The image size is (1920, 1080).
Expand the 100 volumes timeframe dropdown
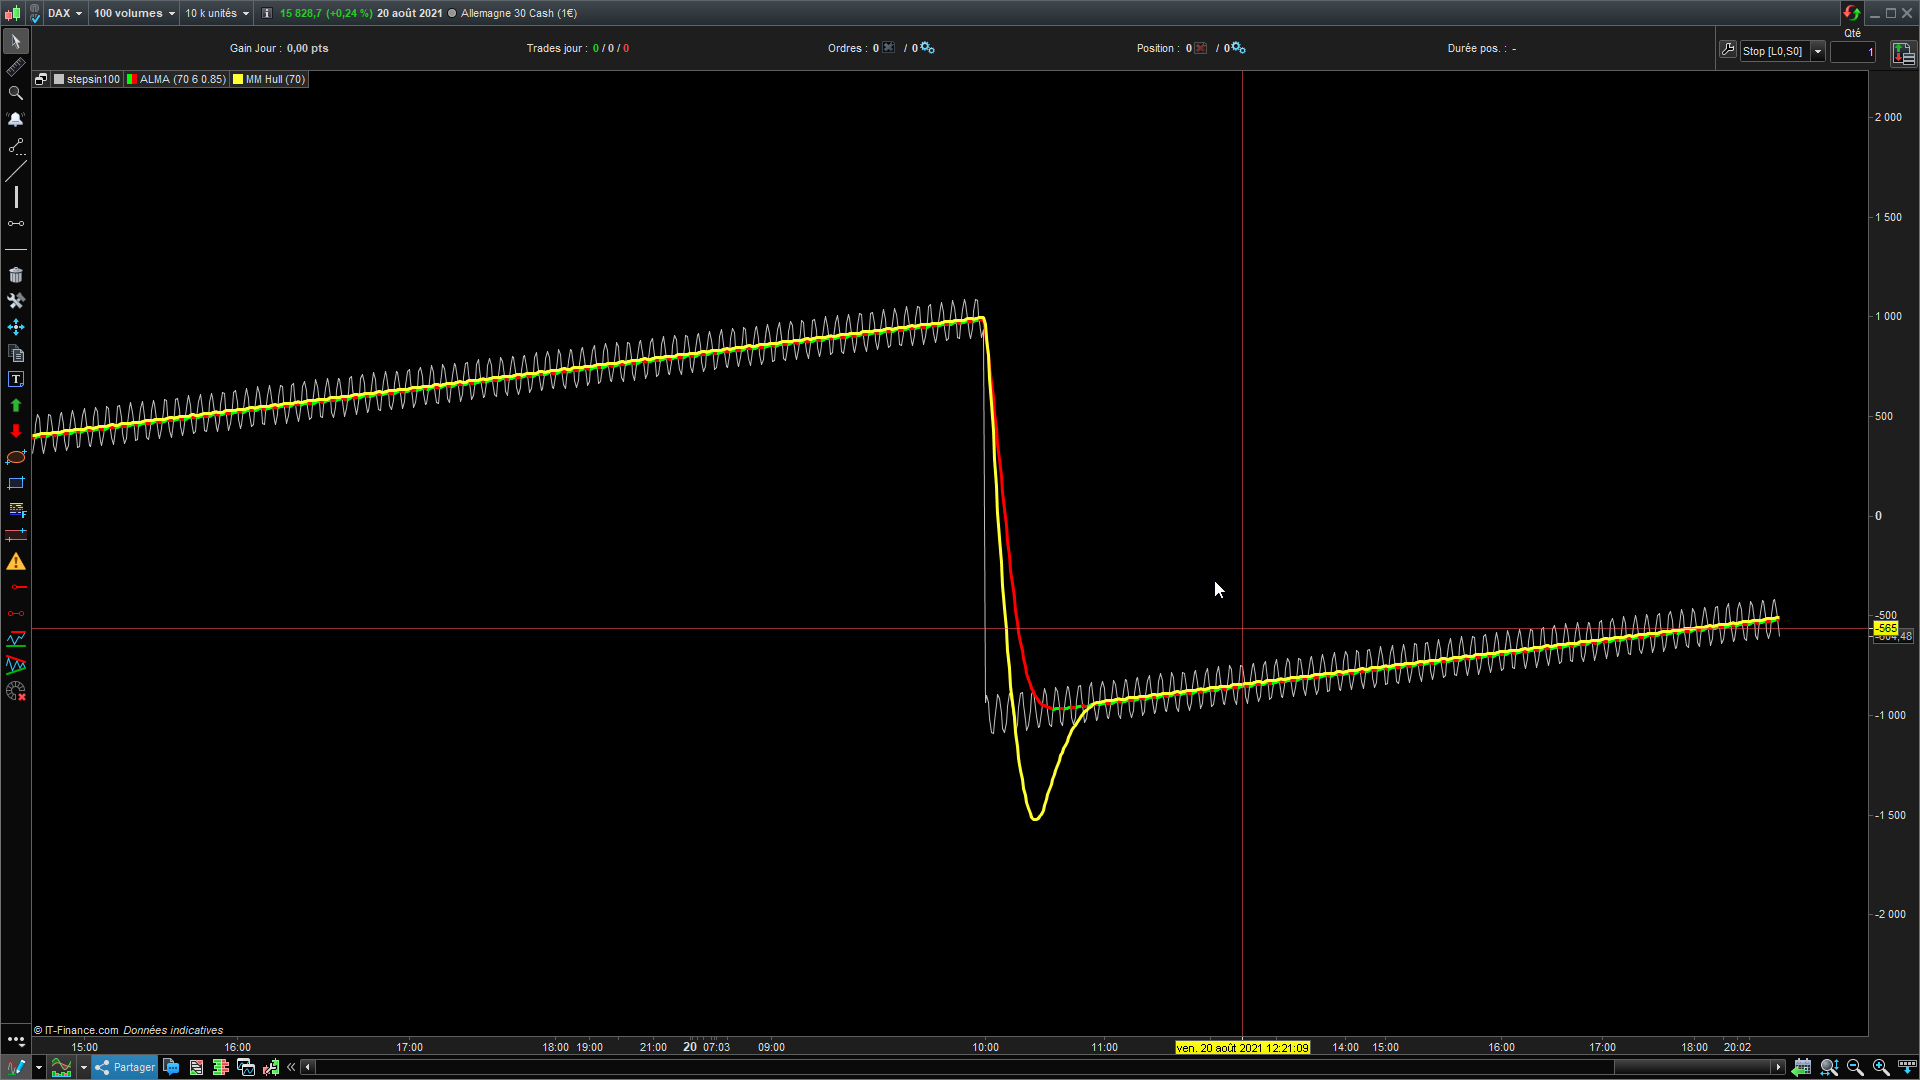[134, 13]
